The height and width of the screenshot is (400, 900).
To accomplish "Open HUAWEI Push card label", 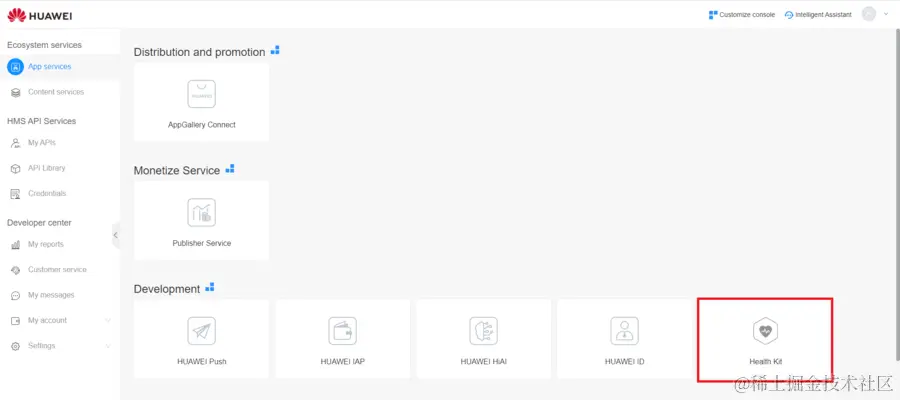I will pyautogui.click(x=201, y=362).
